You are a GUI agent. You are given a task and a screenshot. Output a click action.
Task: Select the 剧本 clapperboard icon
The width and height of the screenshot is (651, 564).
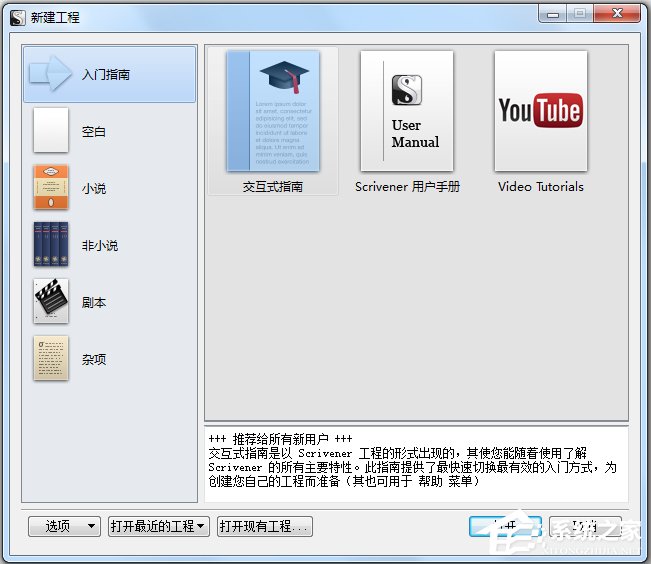pyautogui.click(x=51, y=302)
